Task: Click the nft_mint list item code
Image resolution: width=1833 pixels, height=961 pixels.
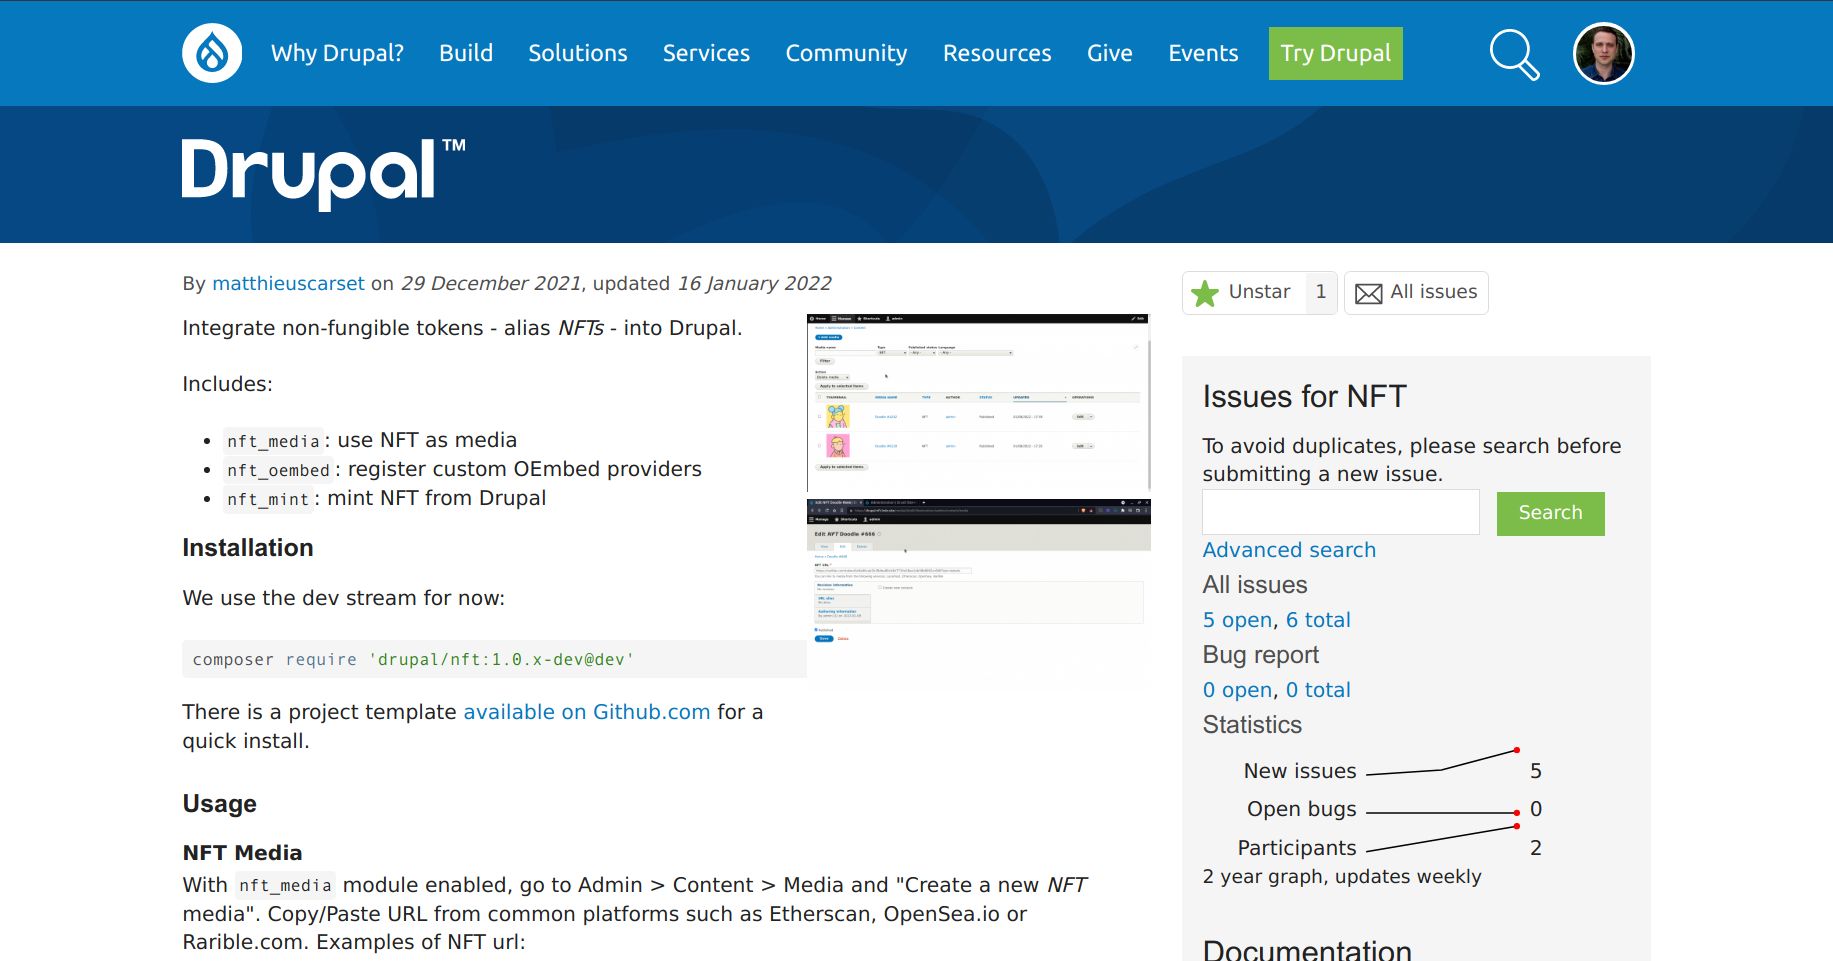Action: [x=268, y=499]
